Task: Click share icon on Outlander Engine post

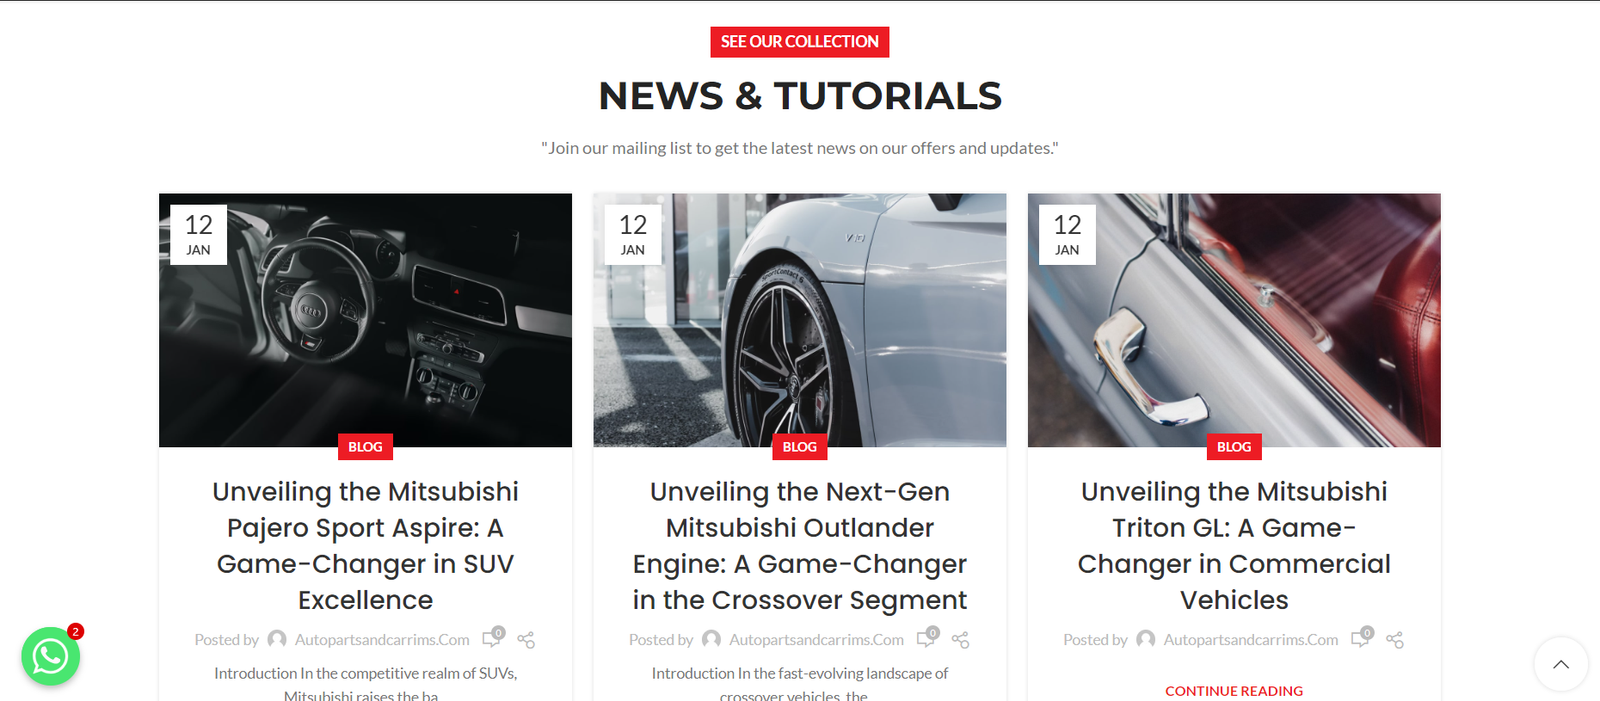Action: [961, 640]
